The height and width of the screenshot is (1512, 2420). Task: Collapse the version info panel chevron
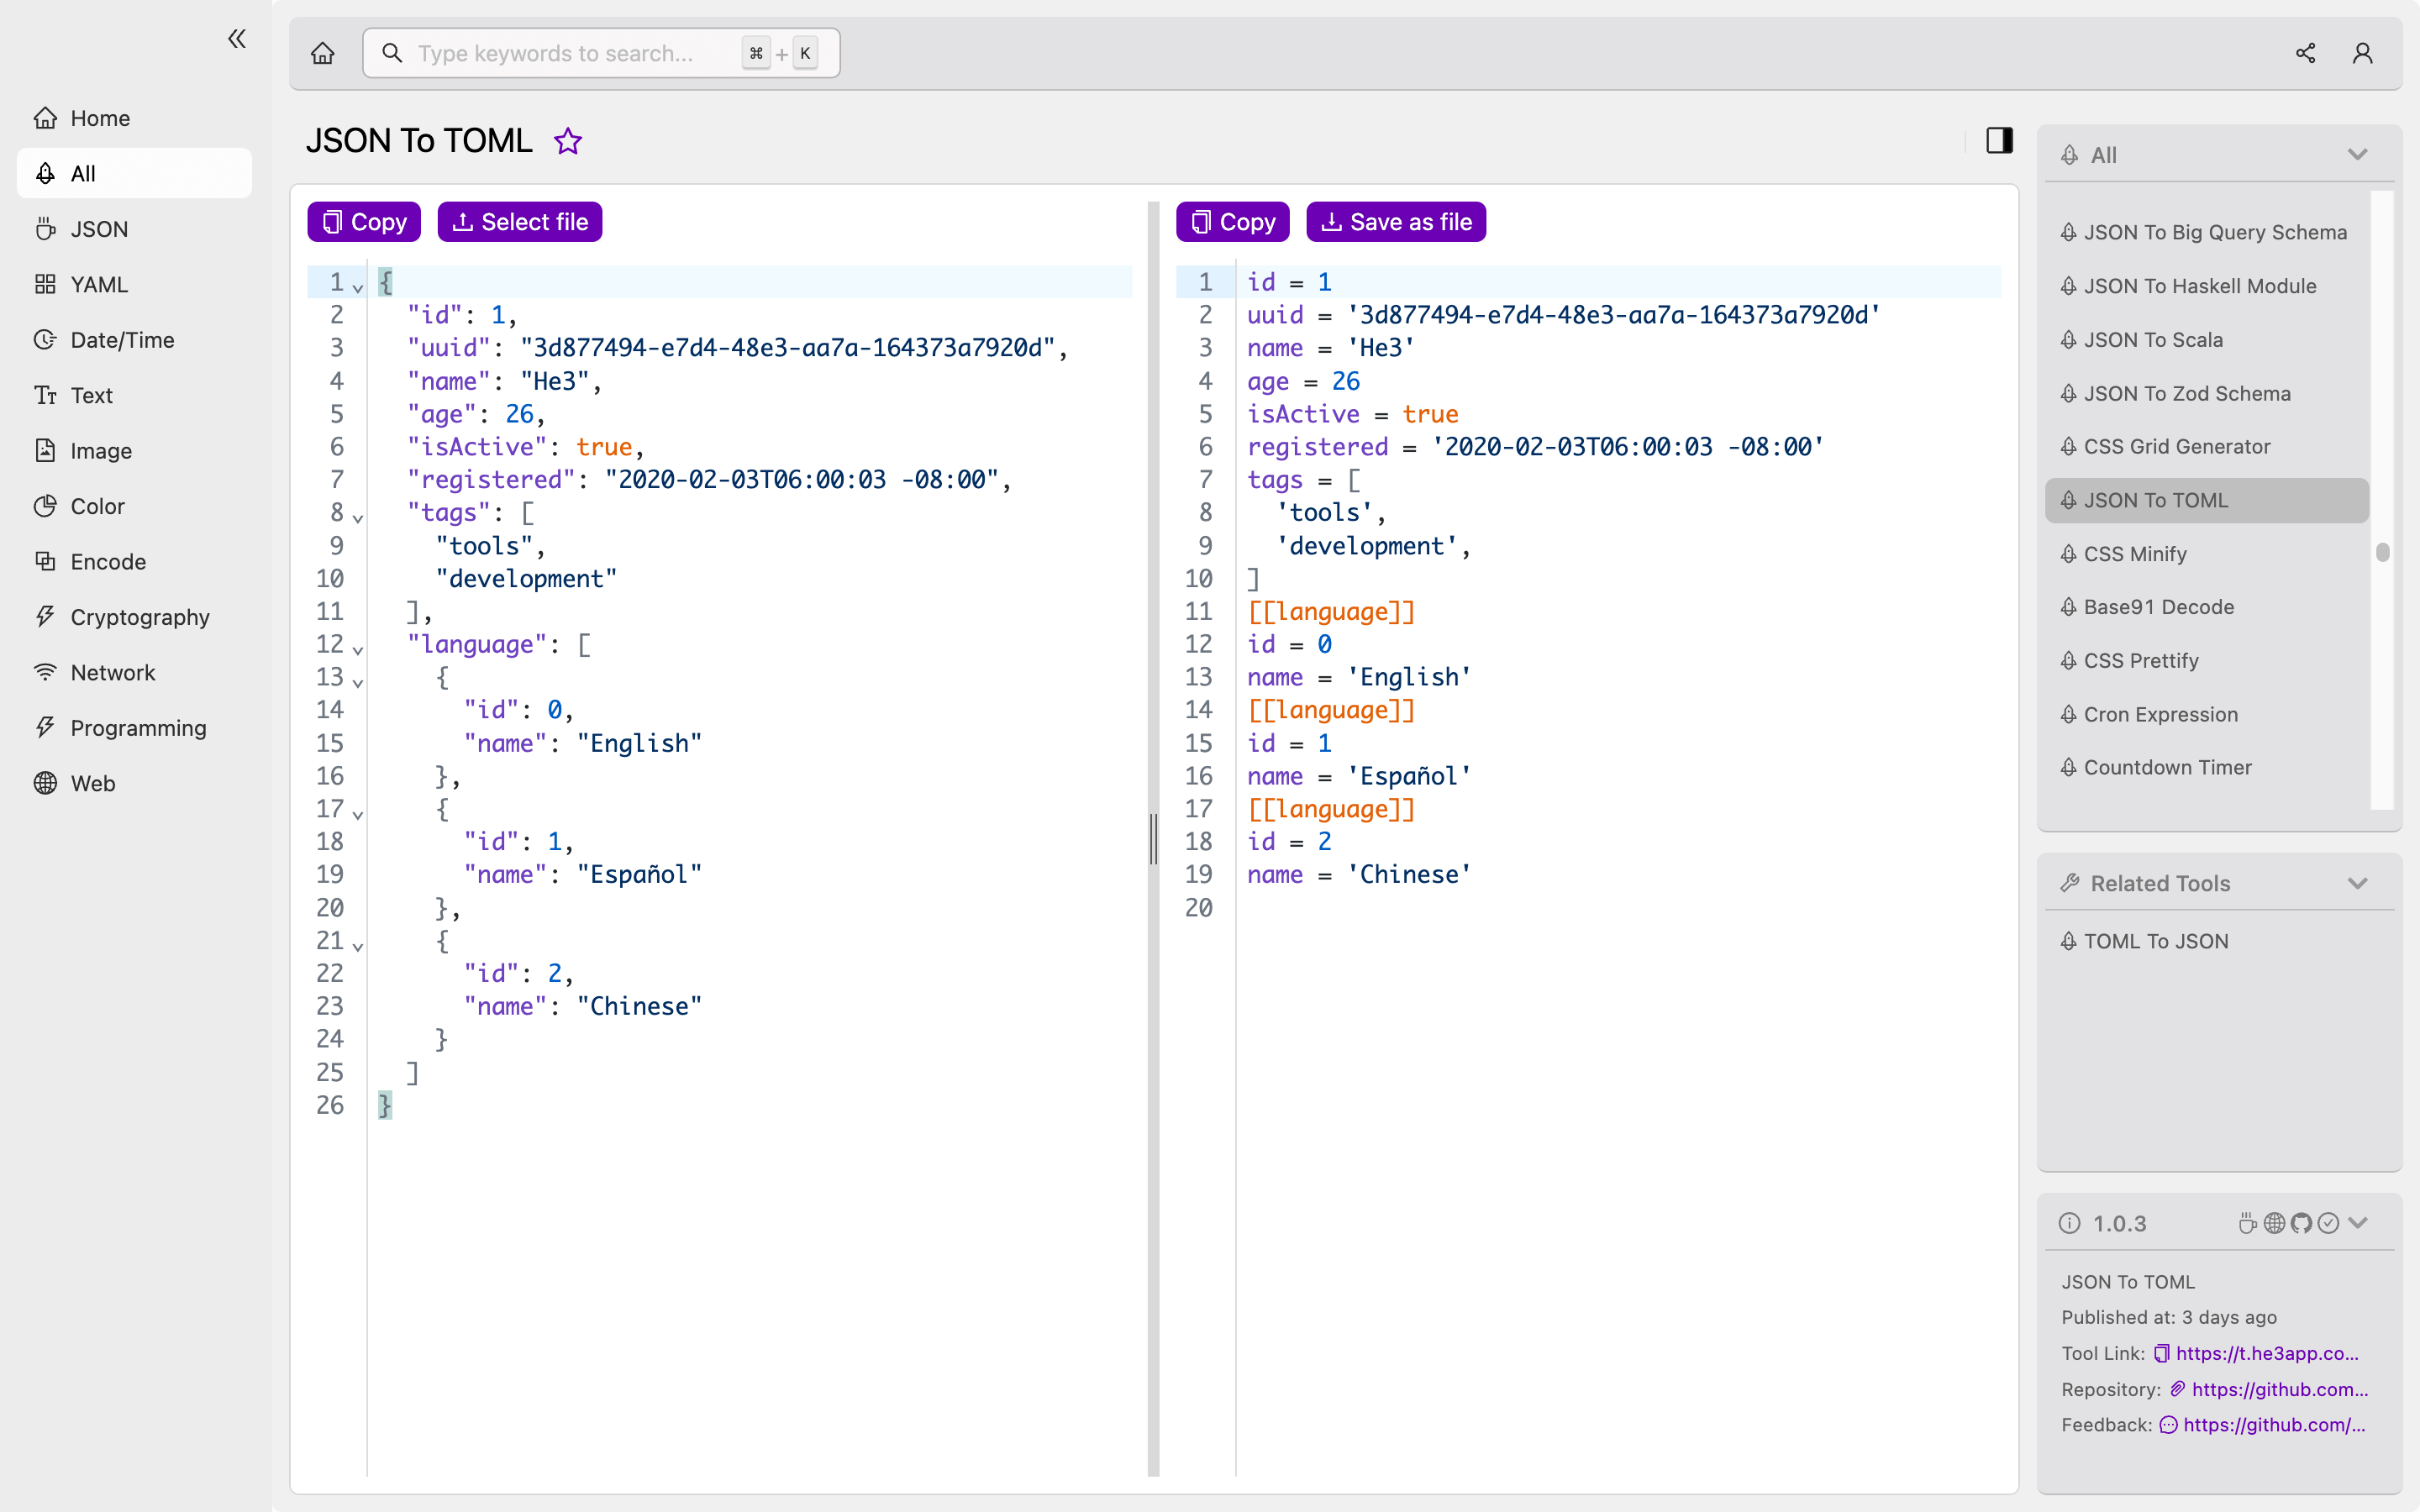click(2358, 1223)
